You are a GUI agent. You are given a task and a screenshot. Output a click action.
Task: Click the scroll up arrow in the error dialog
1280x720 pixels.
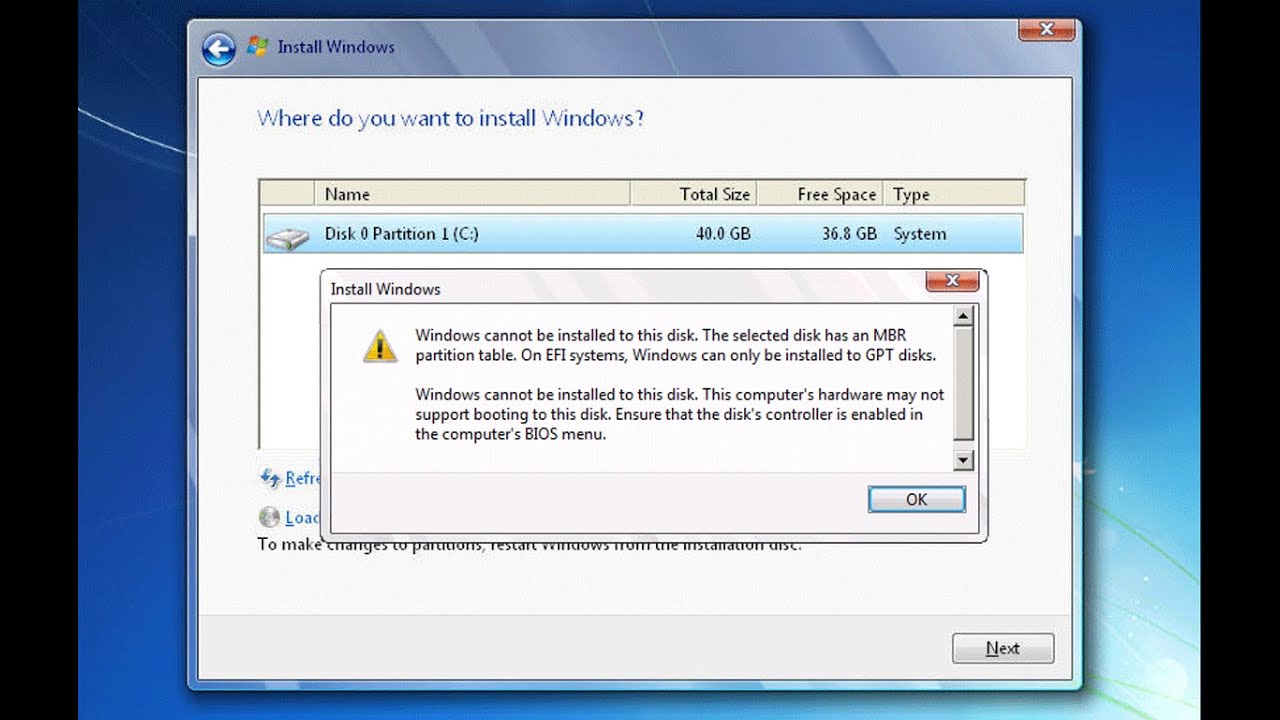(964, 317)
